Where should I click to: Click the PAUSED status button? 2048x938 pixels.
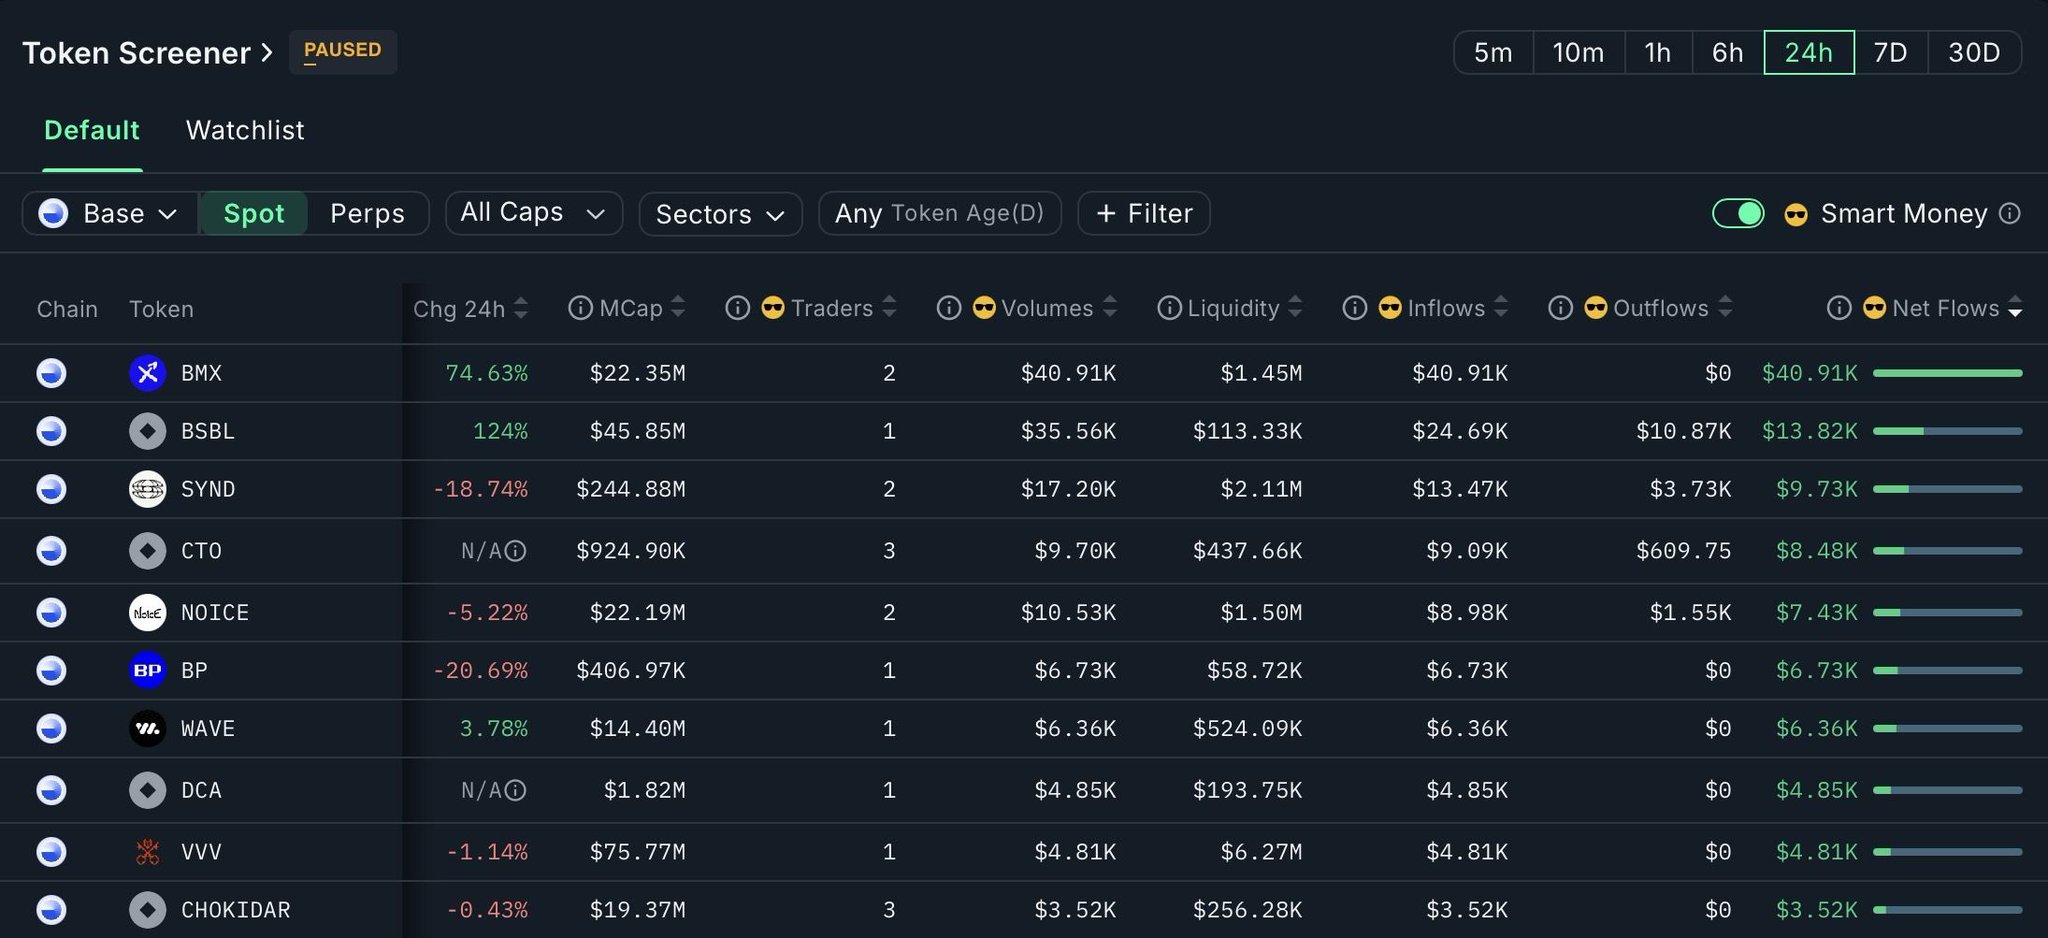pos(342,51)
